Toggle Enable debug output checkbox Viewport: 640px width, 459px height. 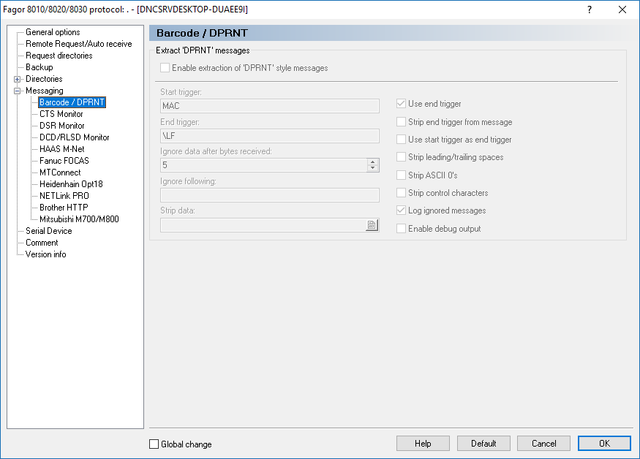pos(401,228)
